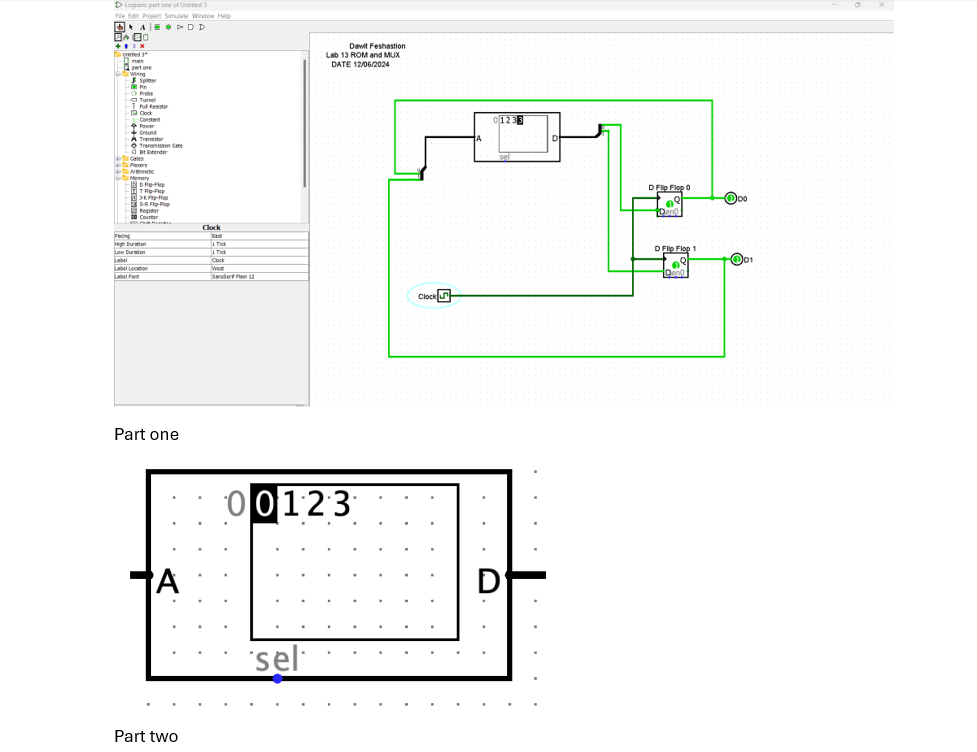Toggle the D0 output pin state
The width and height of the screenshot is (977, 752).
730,199
